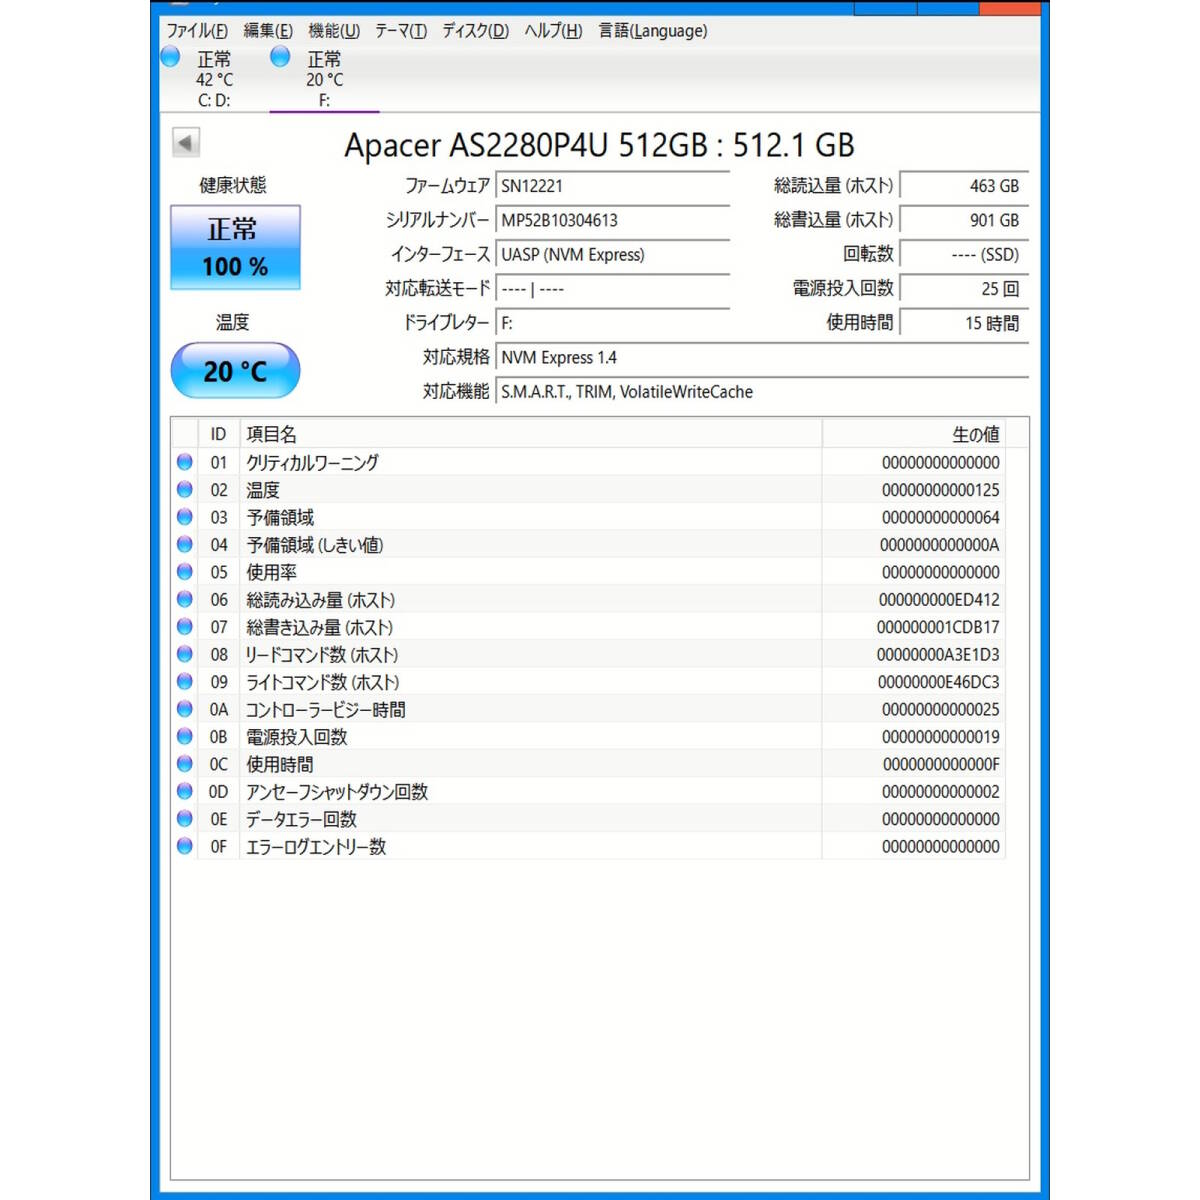Click the power on hours value 15 時間
The image size is (1200, 1200).
click(x=964, y=323)
